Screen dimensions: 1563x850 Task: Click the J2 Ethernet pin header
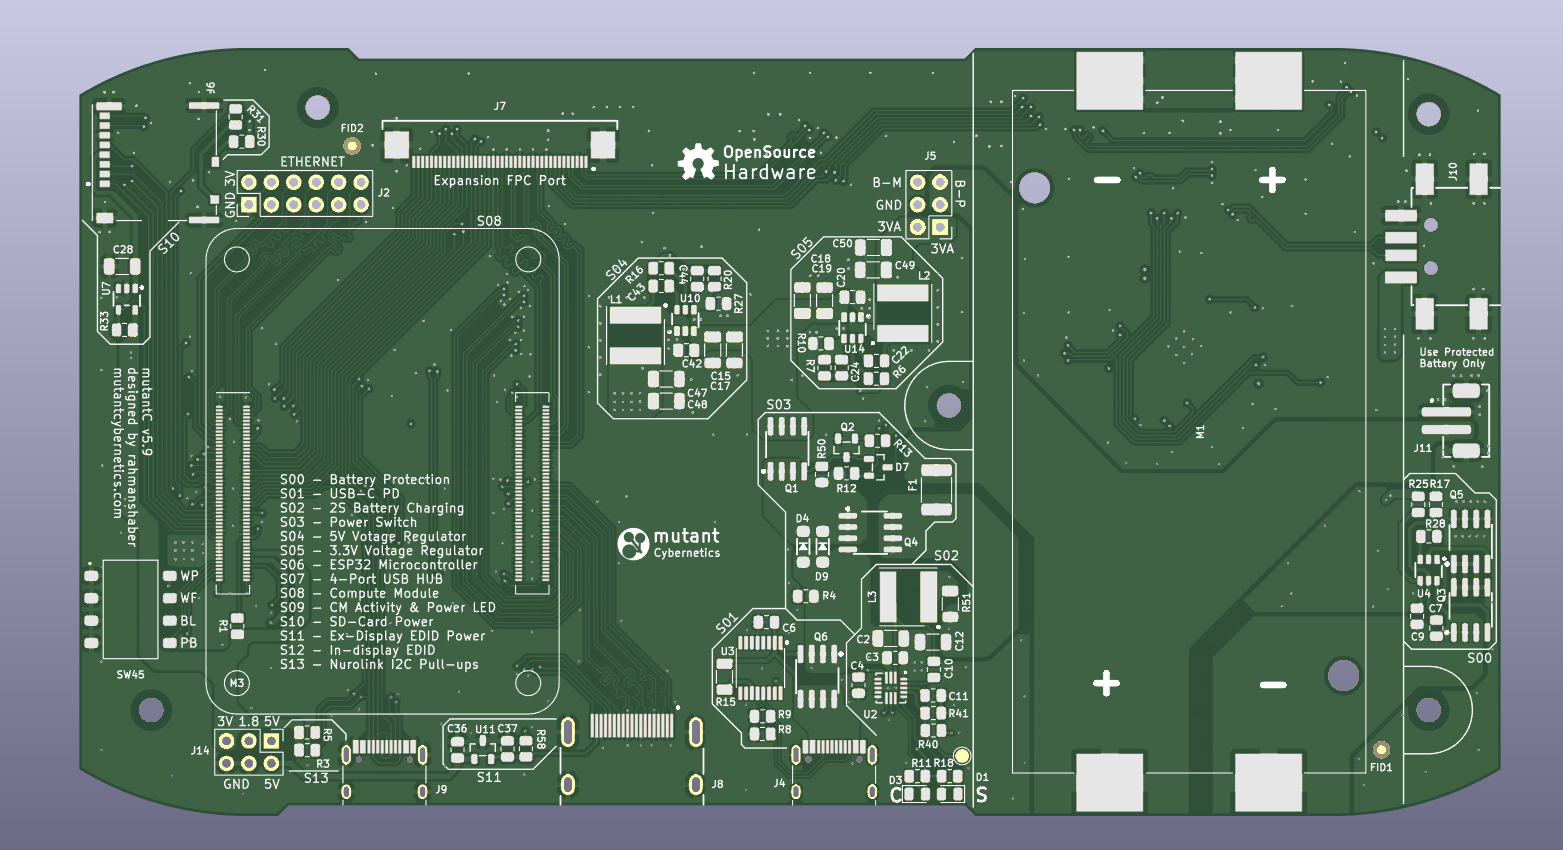304,194
